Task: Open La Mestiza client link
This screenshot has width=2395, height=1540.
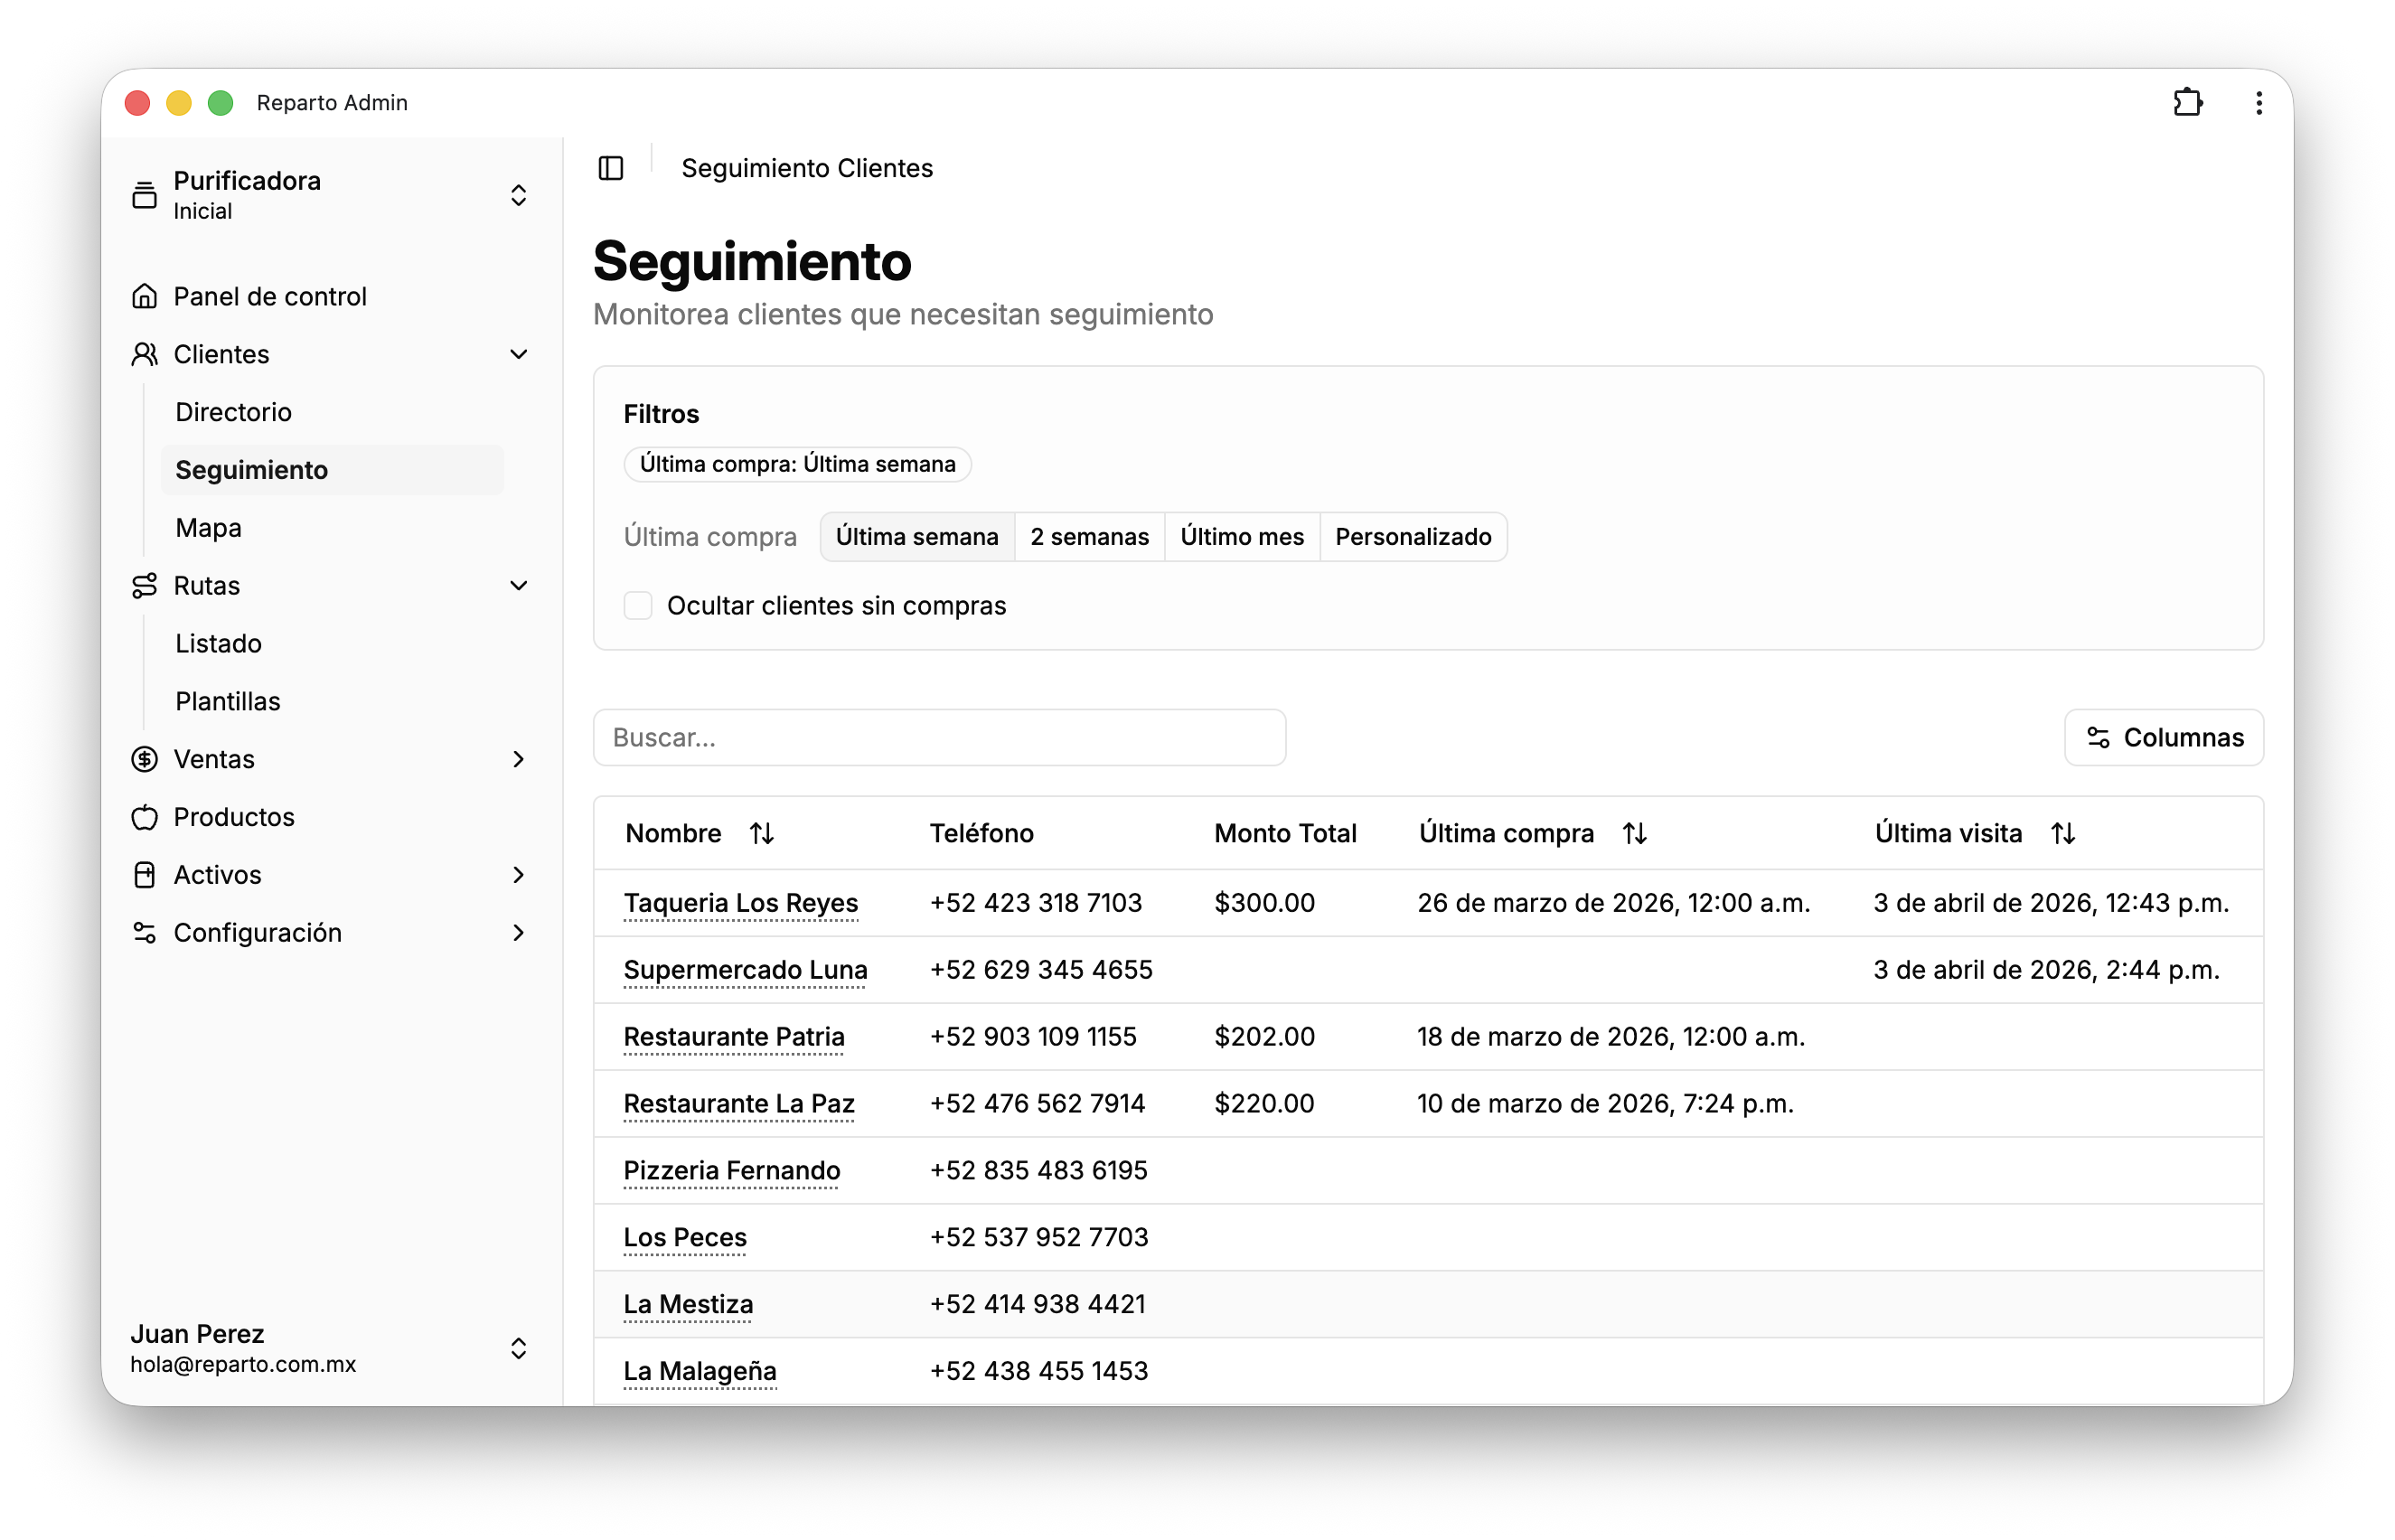Action: point(688,1305)
